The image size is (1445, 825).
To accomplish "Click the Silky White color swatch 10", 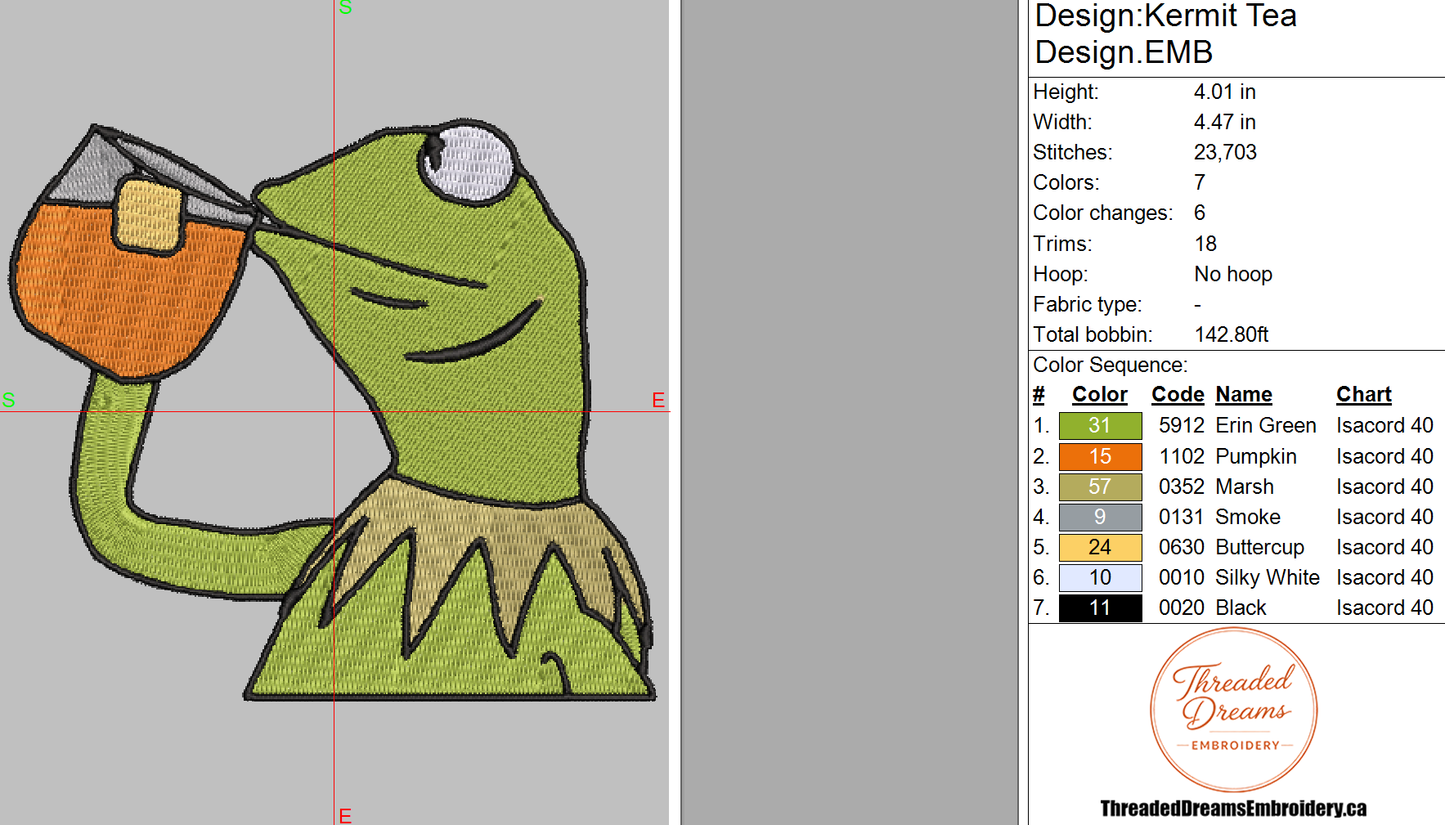I will (1100, 578).
